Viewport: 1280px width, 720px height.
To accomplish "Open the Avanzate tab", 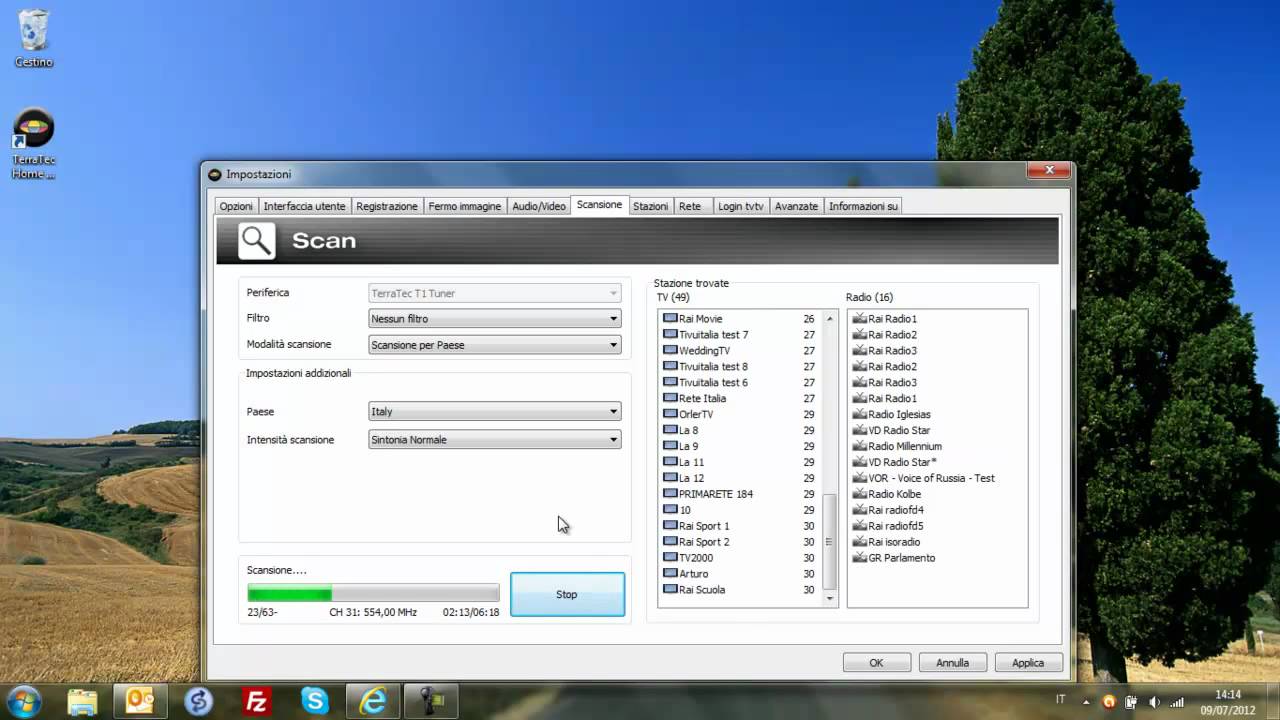I will point(796,206).
